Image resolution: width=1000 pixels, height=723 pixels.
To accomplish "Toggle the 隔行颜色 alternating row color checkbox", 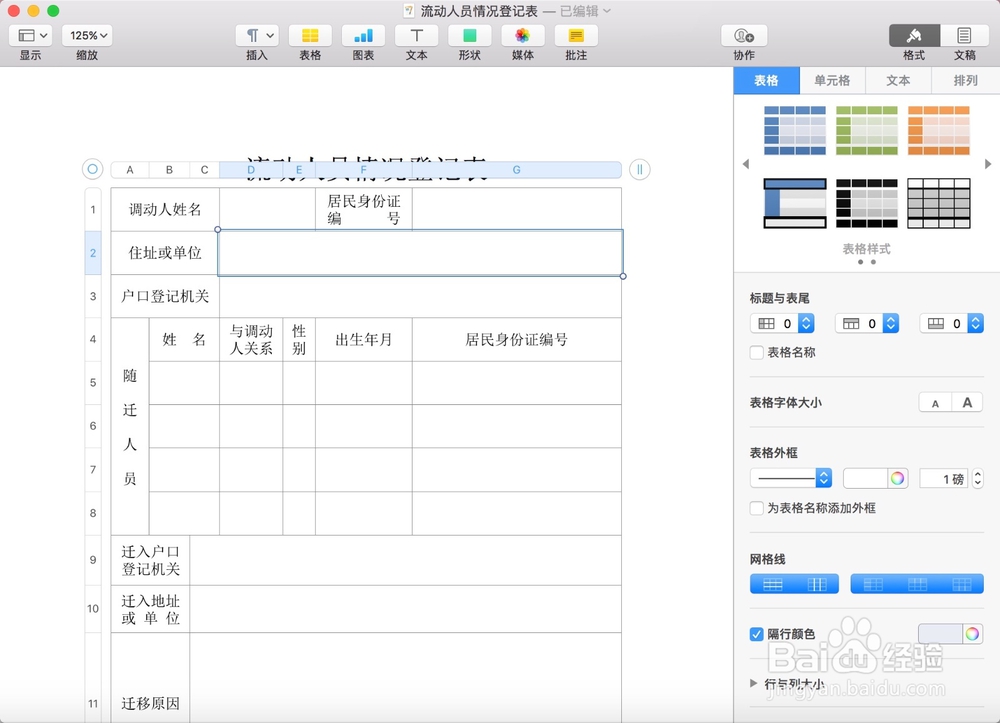I will 756,633.
